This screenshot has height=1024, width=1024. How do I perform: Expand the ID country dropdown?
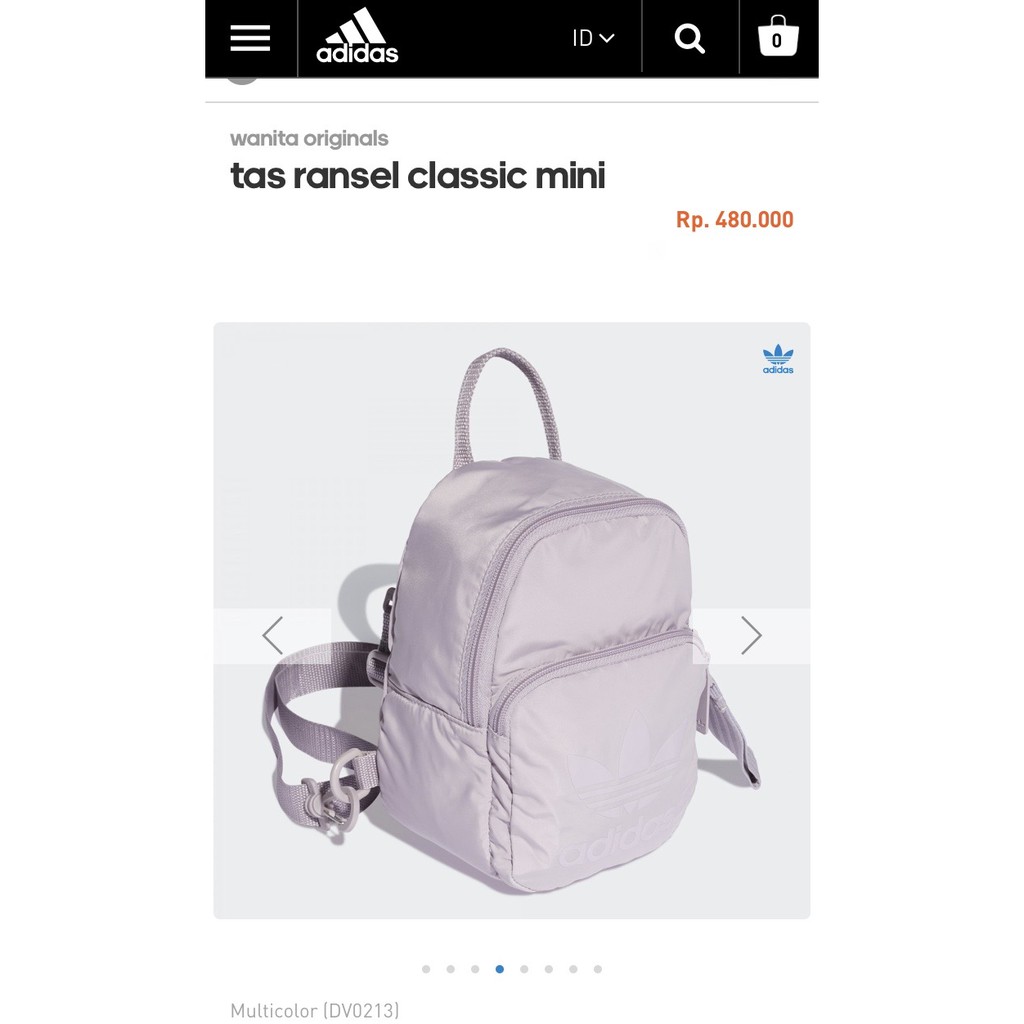593,38
